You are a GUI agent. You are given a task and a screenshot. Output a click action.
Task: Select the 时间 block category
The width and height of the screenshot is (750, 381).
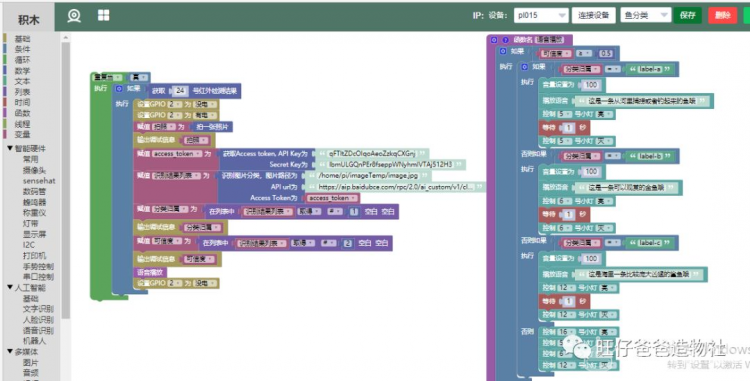[22, 102]
